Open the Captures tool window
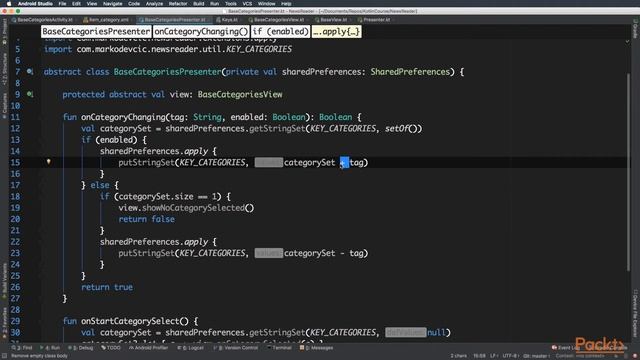640x360 pixels. 4,105
